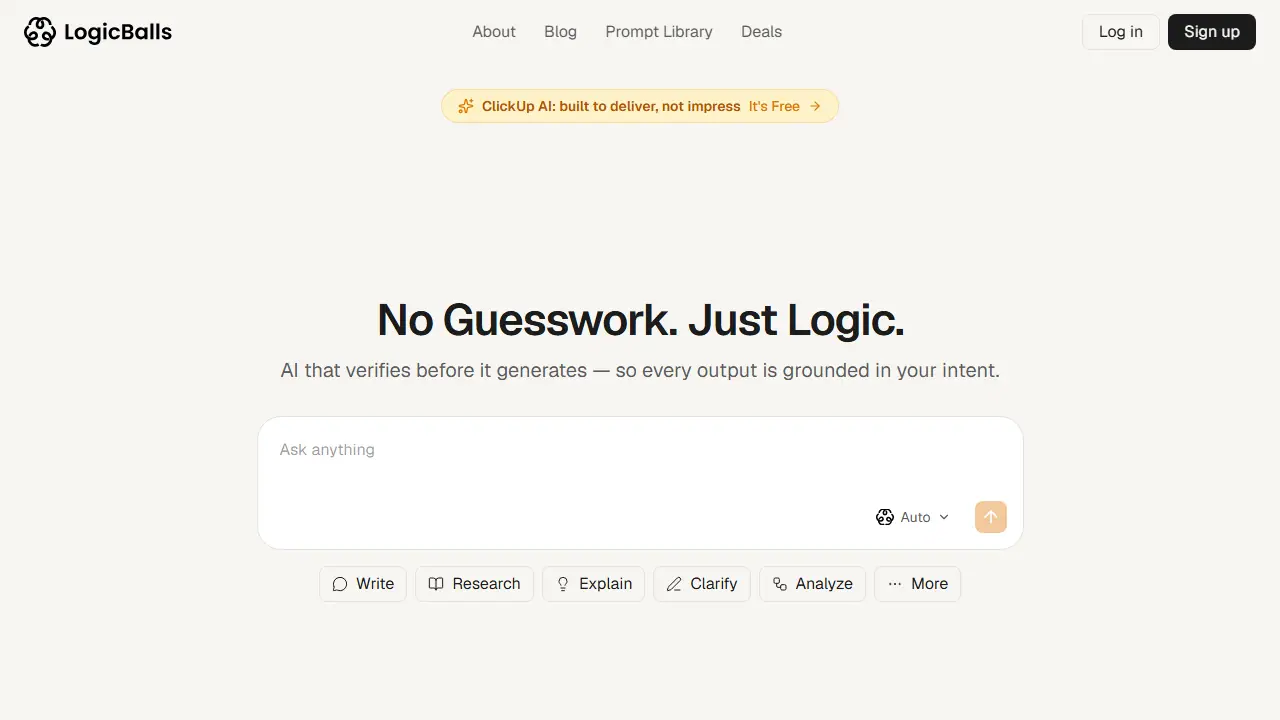Open the Prompt Library
The image size is (1280, 720).
coord(659,32)
